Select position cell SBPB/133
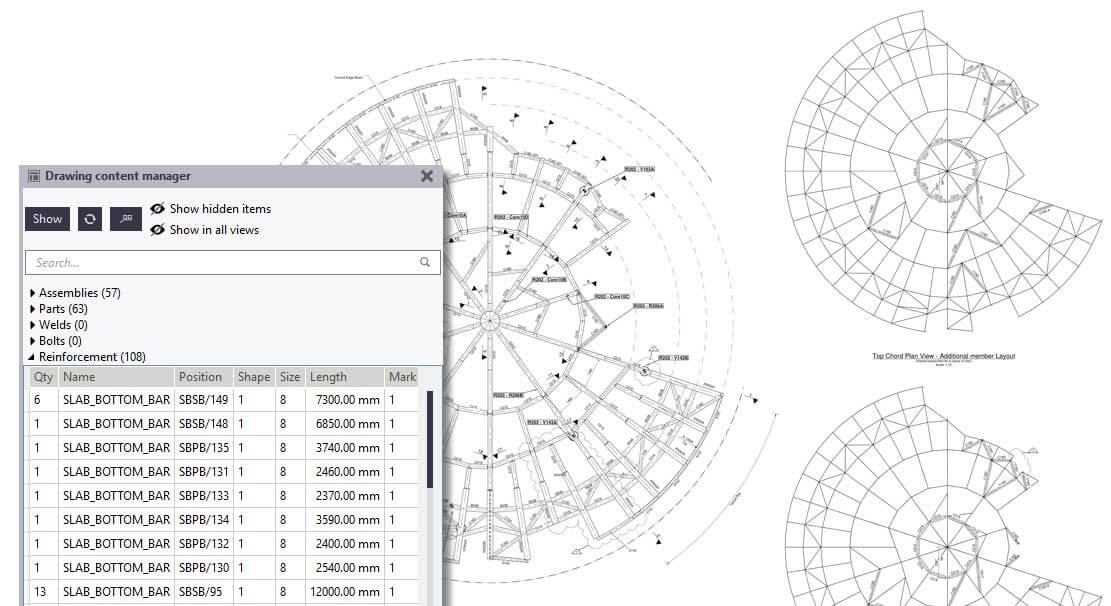The width and height of the screenshot is (1111, 606). coord(203,496)
